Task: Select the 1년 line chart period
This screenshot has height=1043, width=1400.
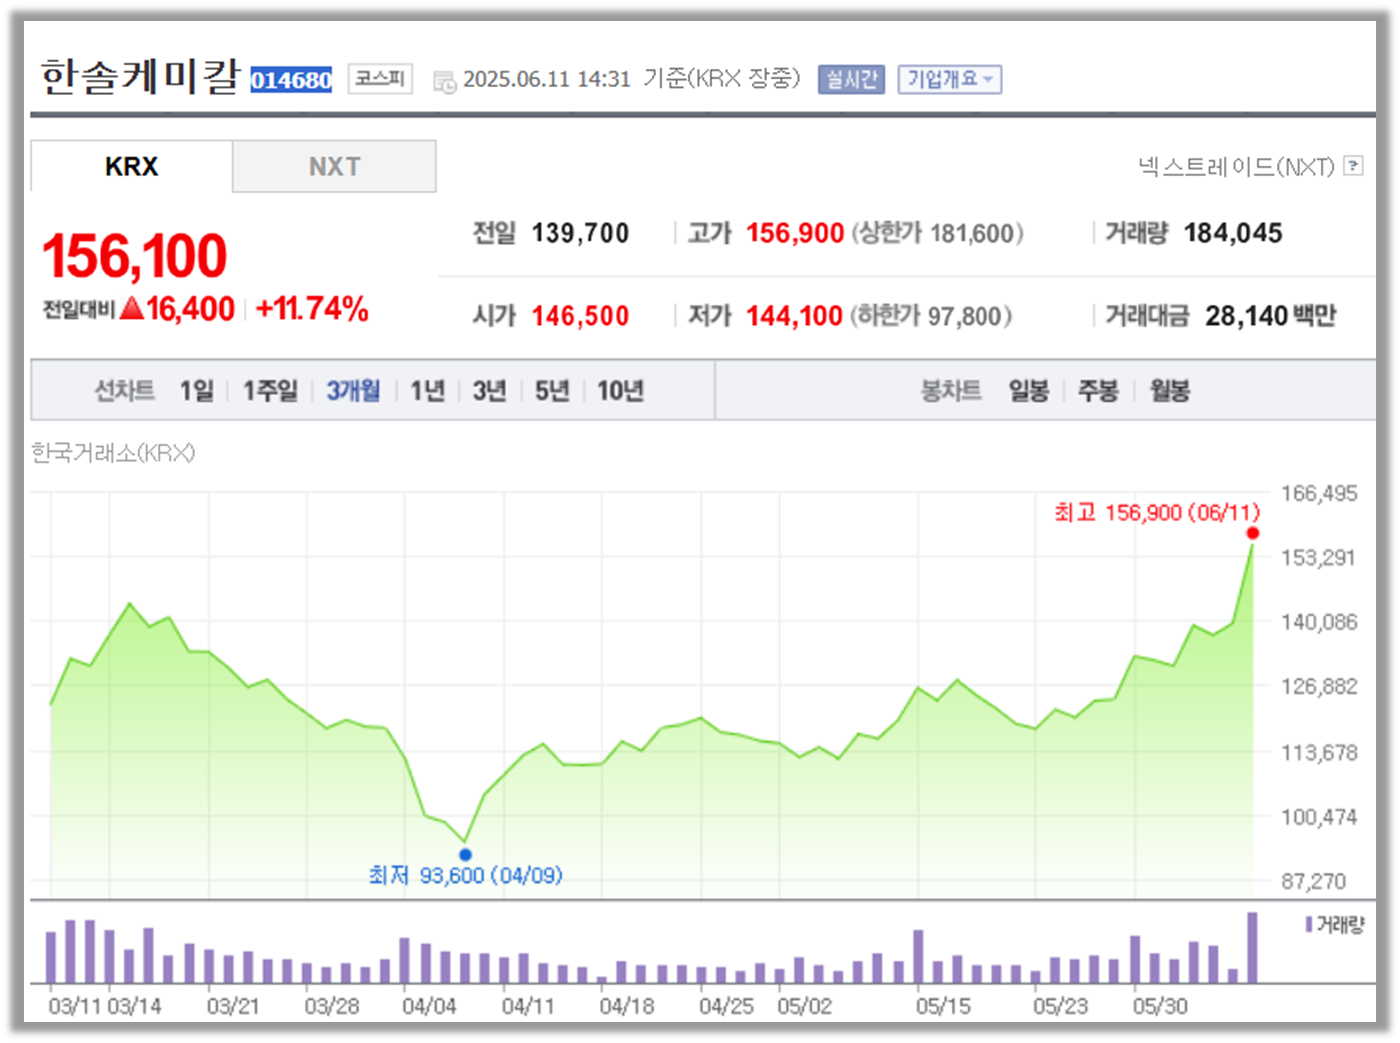Action: (x=427, y=390)
